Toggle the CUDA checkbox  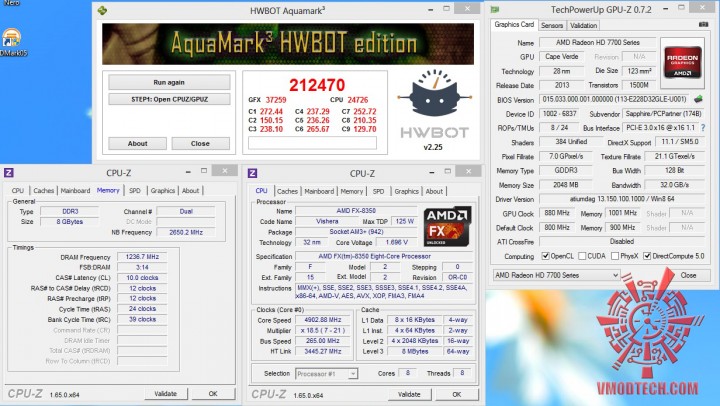[x=582, y=256]
